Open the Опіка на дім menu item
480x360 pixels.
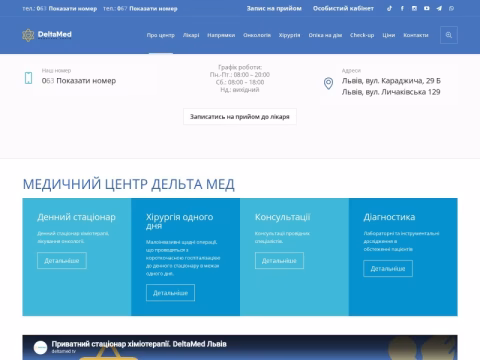pos(325,35)
